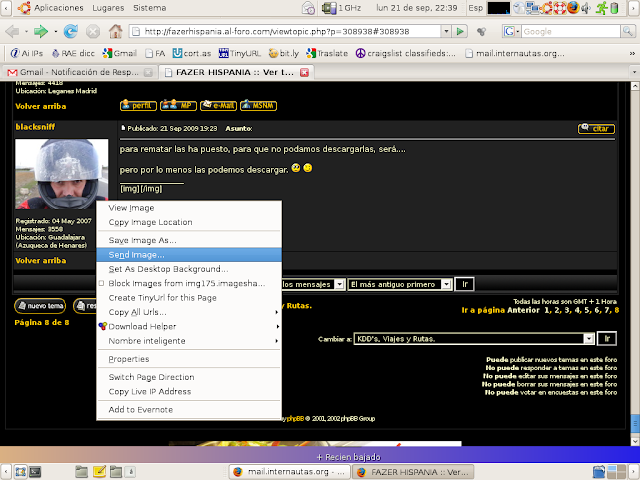This screenshot has height=480, width=640.
Task: Click the MP private message button
Action: coord(178,106)
